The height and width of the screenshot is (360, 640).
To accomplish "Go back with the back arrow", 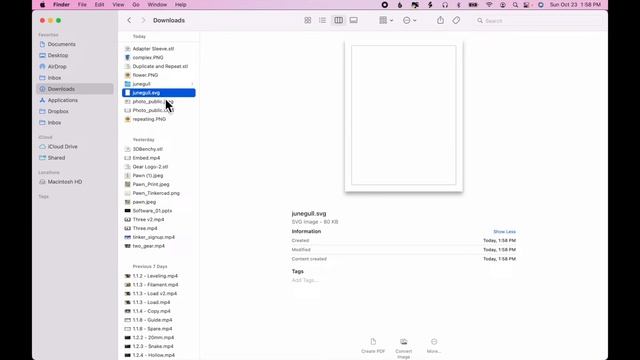I will [129, 20].
